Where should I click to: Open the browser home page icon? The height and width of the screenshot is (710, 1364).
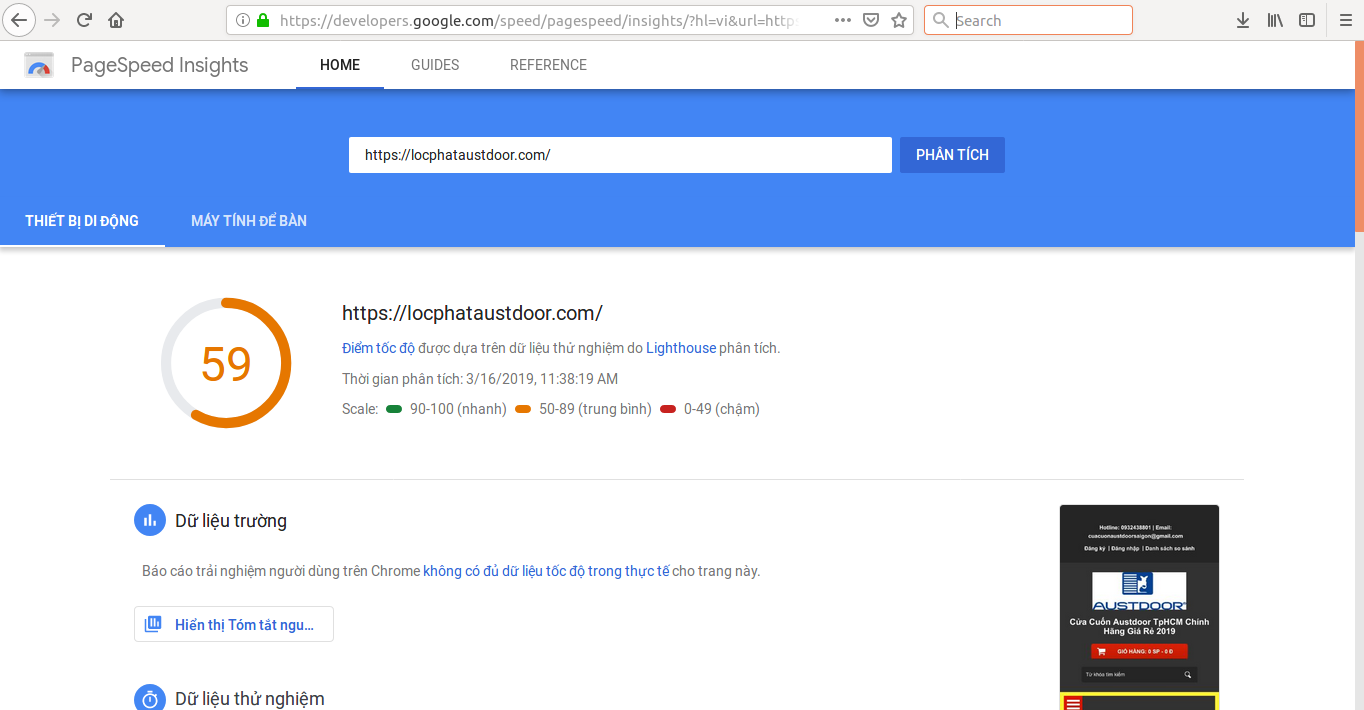coord(116,20)
